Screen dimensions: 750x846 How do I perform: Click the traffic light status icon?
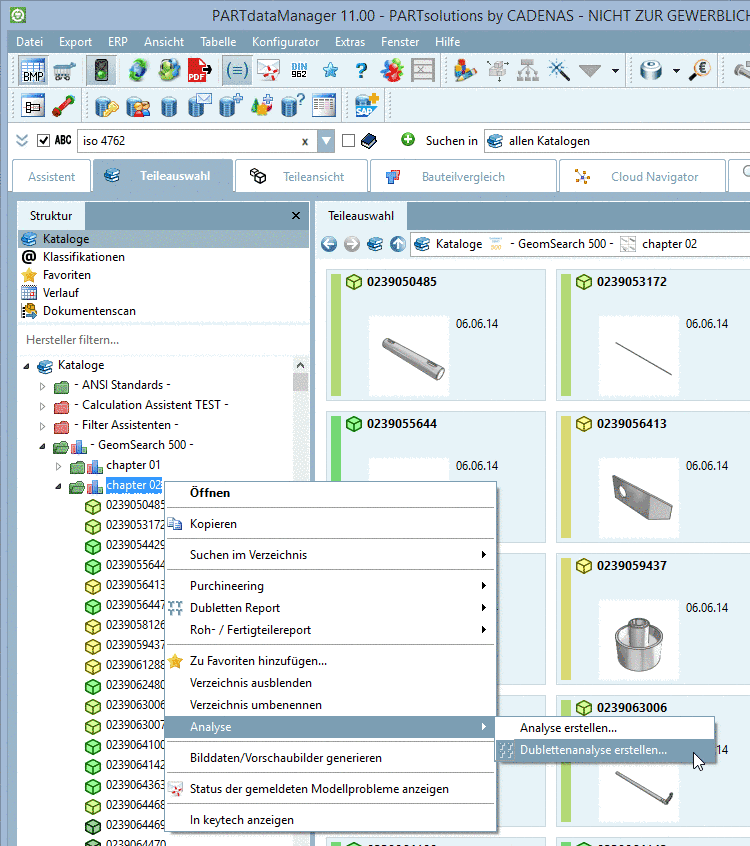point(100,71)
